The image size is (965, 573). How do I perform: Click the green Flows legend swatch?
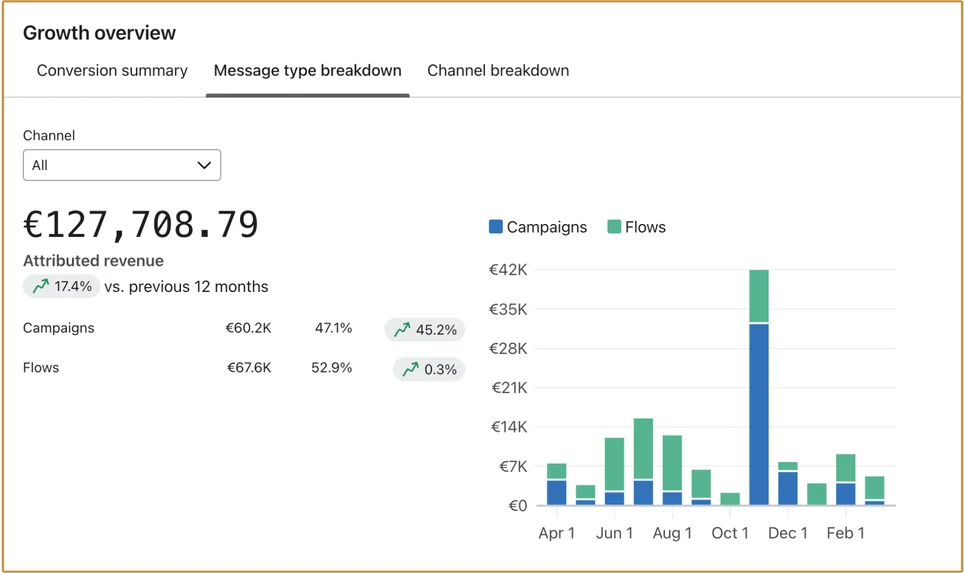click(614, 226)
